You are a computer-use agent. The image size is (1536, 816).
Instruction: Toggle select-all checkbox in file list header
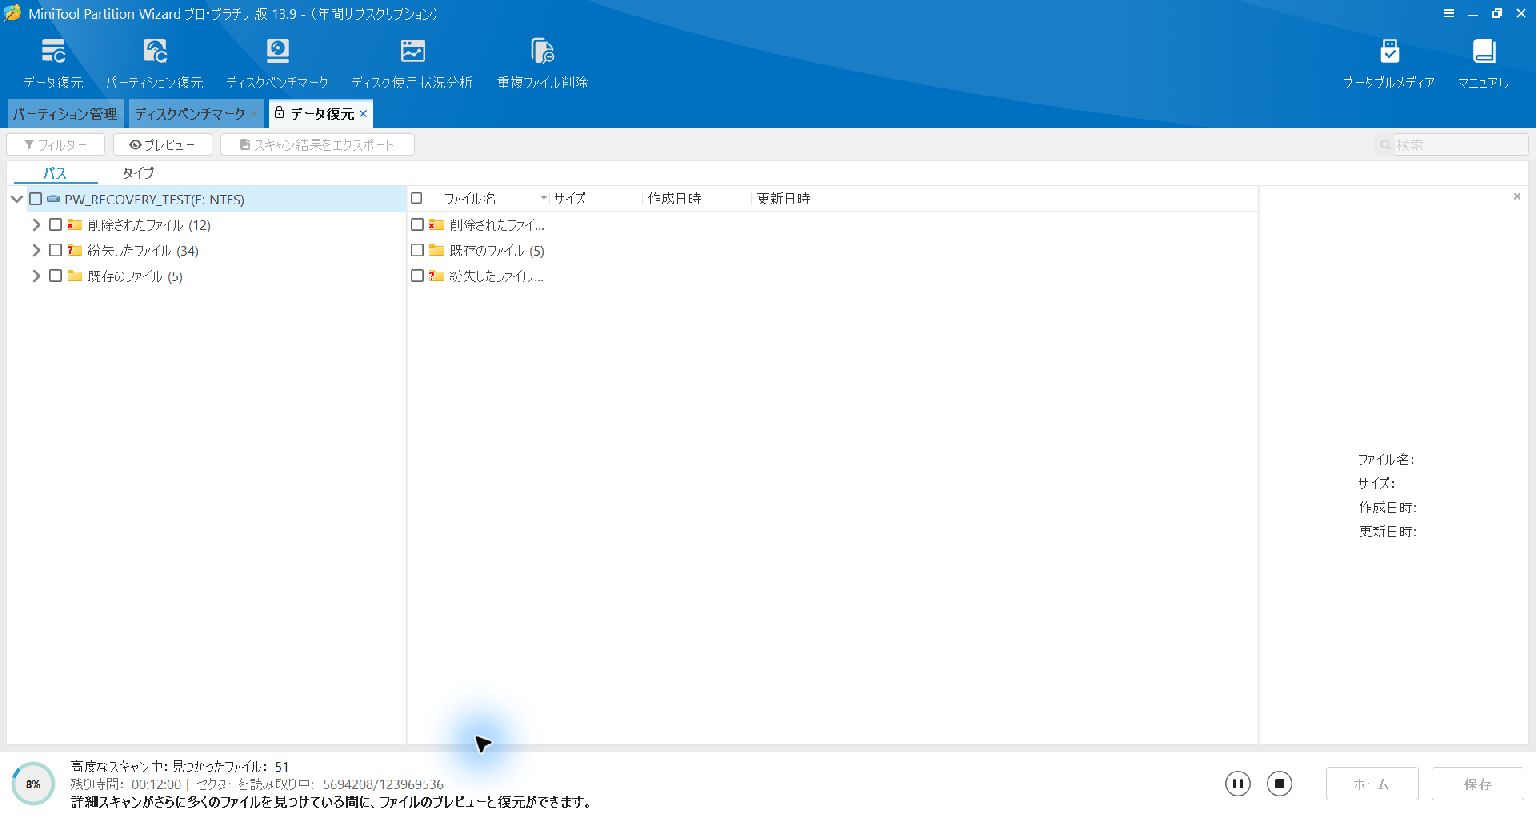coord(417,198)
